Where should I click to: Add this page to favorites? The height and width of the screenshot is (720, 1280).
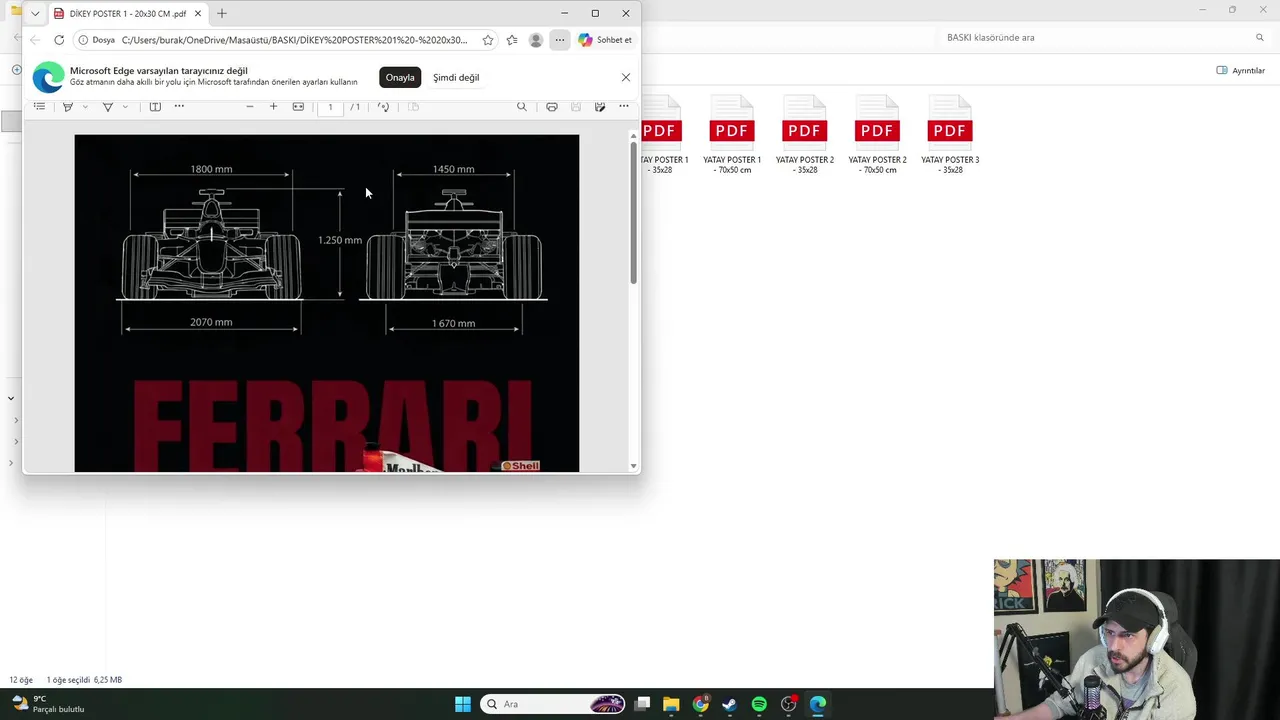[x=488, y=40]
